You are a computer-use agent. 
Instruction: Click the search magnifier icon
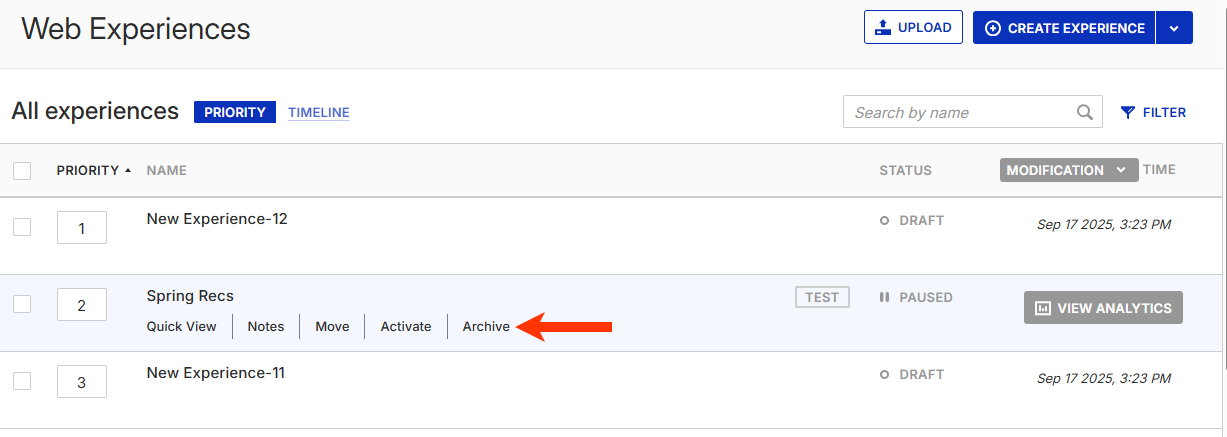tap(1085, 112)
